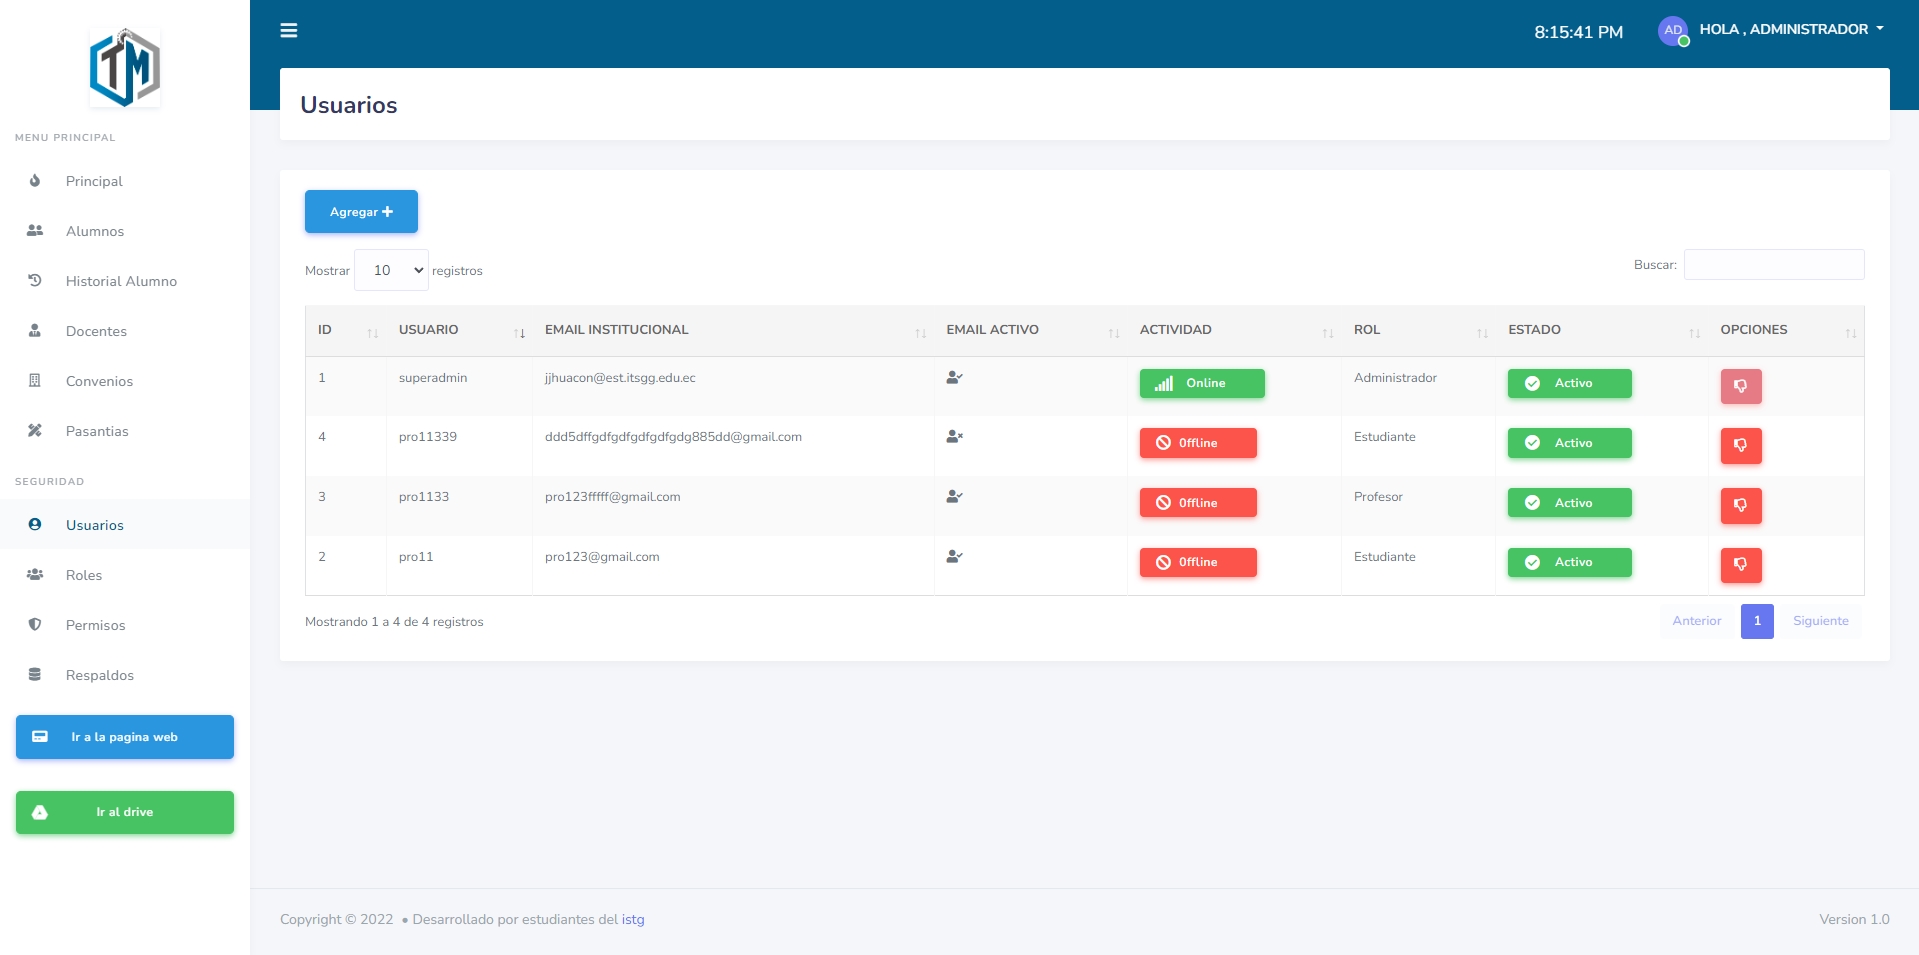This screenshot has height=955, width=1919.
Task: Click thumbs-down option button for pro11
Action: pyautogui.click(x=1741, y=565)
